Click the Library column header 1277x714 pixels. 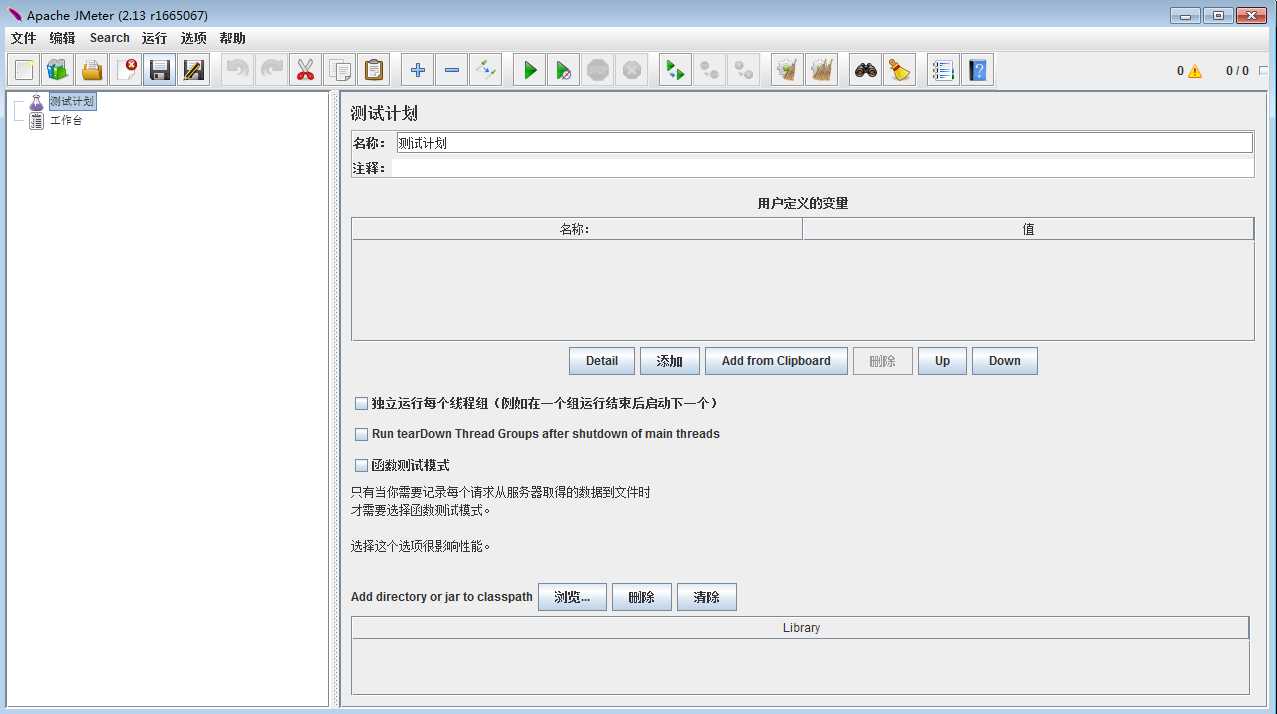[801, 628]
